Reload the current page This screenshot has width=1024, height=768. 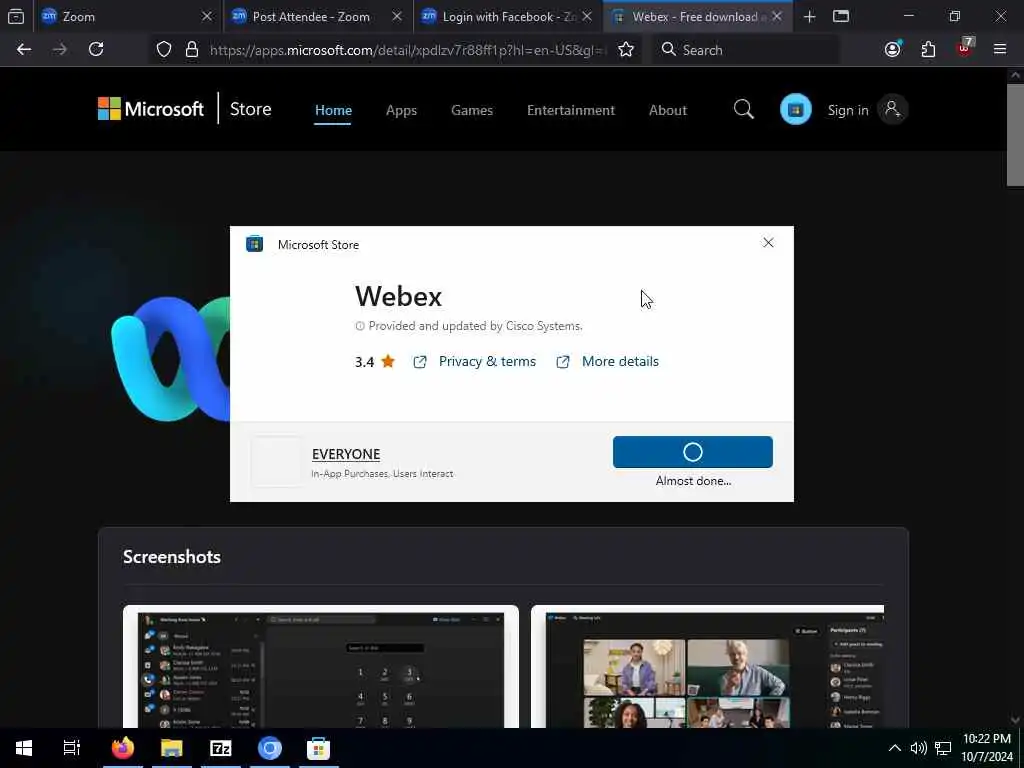(96, 49)
